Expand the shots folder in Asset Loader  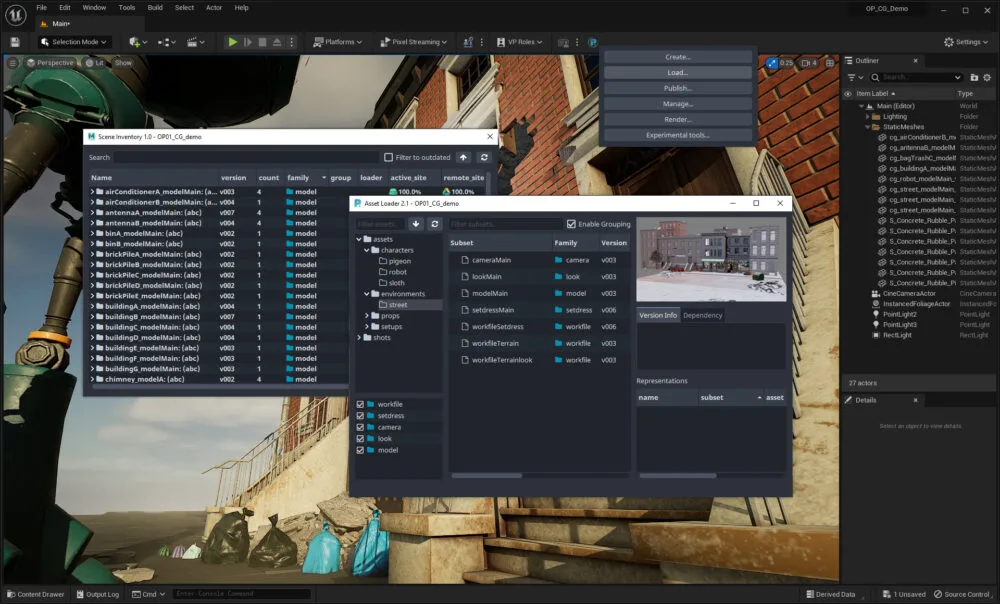tap(359, 337)
